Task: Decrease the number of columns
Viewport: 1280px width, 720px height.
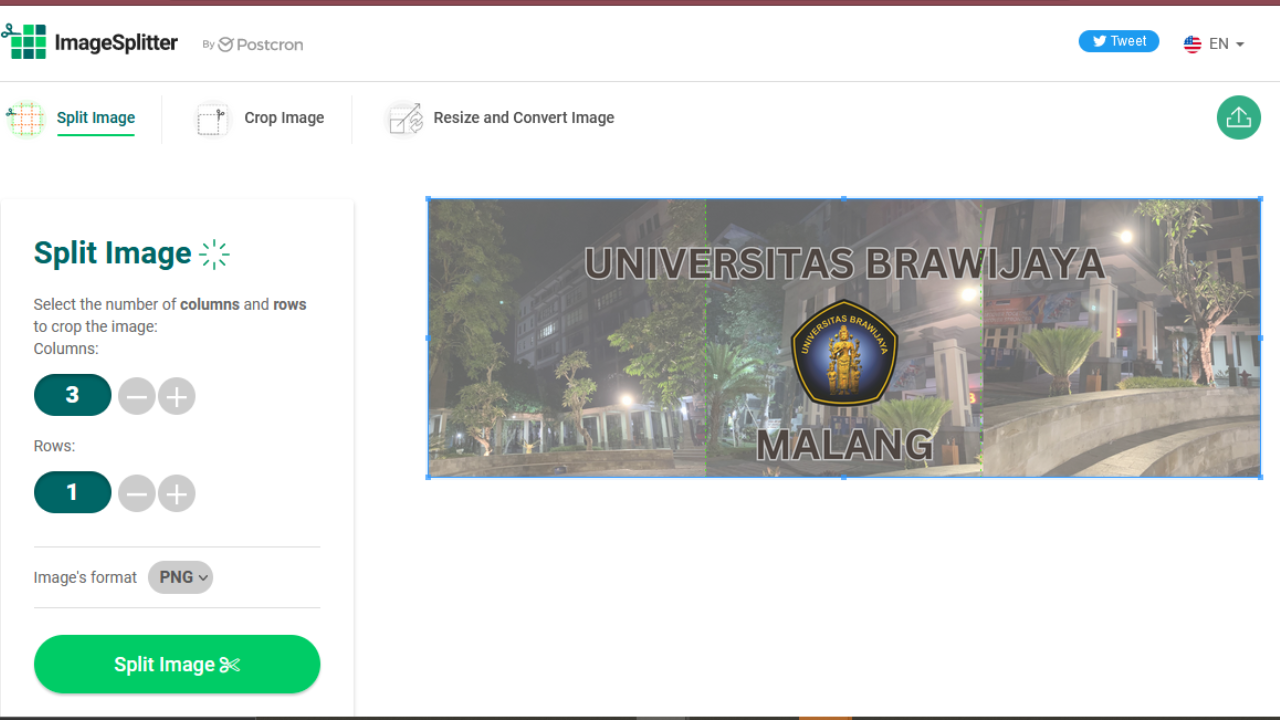Action: [137, 397]
